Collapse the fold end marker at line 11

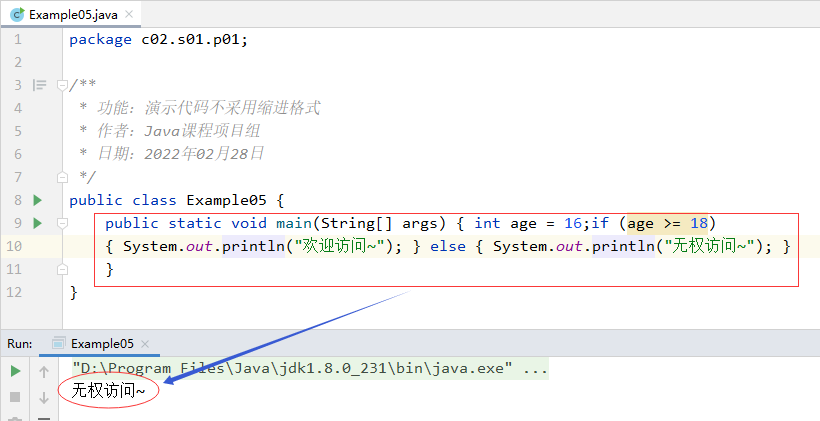(62, 269)
